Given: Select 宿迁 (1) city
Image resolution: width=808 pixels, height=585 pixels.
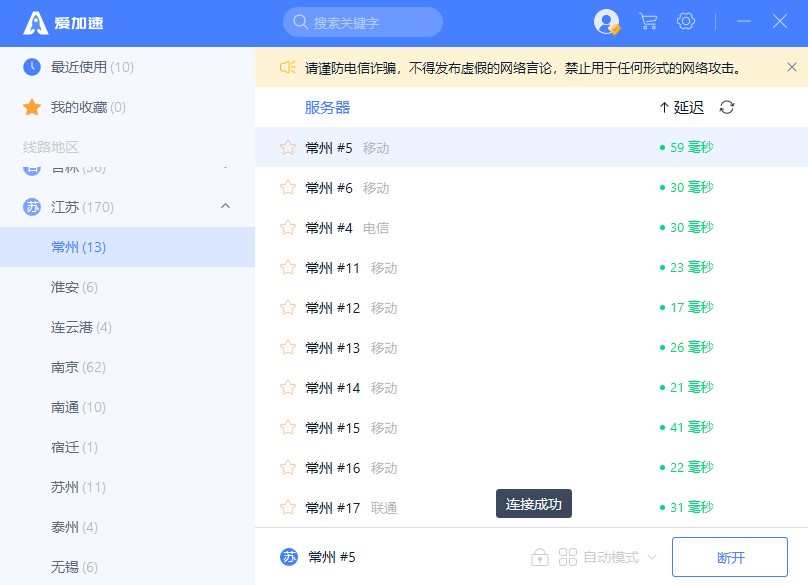Looking at the screenshot, I should click(127, 447).
